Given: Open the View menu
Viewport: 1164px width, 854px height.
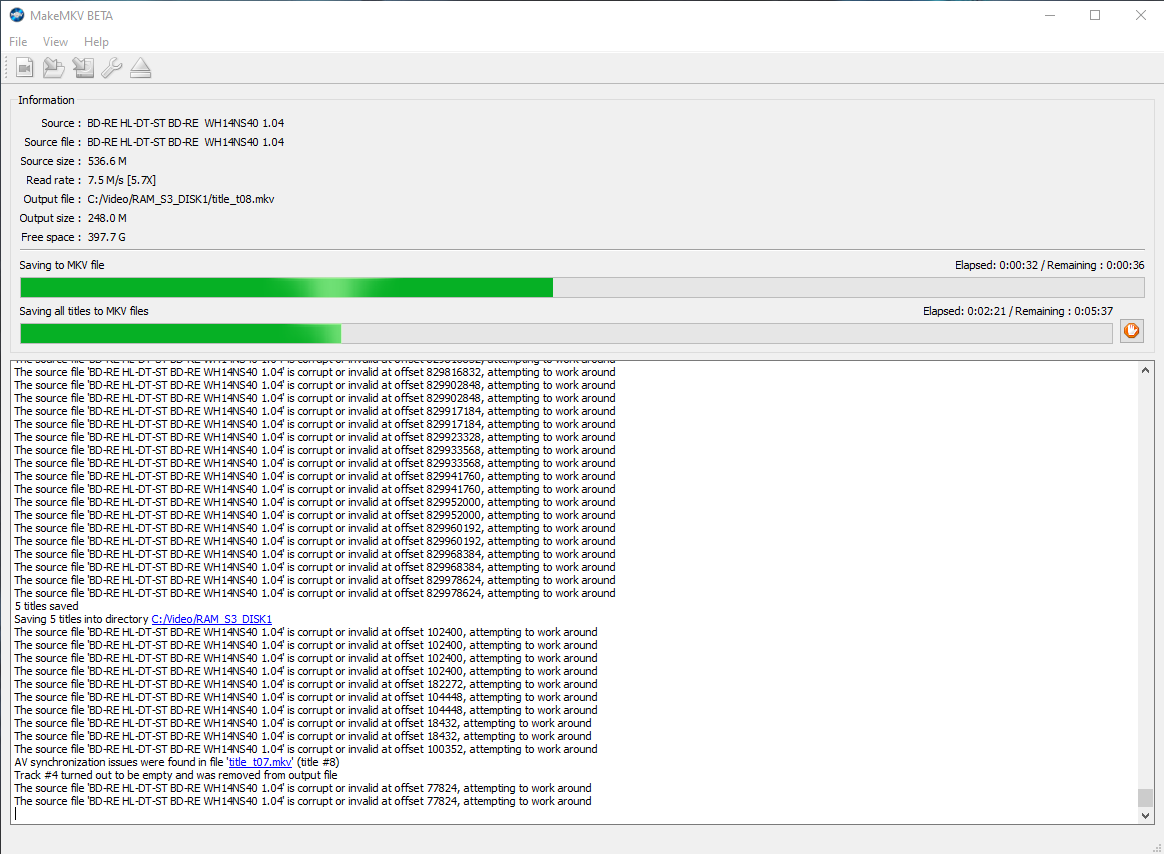Looking at the screenshot, I should 55,42.
